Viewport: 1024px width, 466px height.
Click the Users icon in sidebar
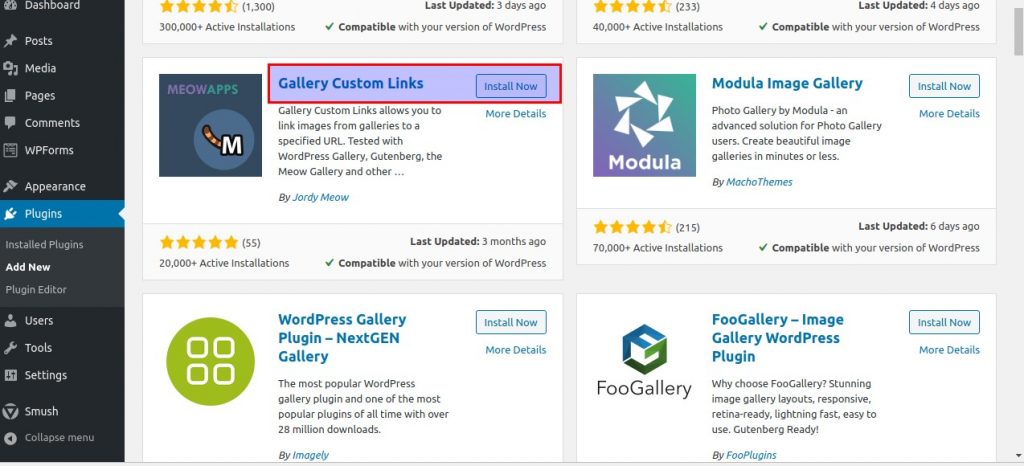coord(10,320)
